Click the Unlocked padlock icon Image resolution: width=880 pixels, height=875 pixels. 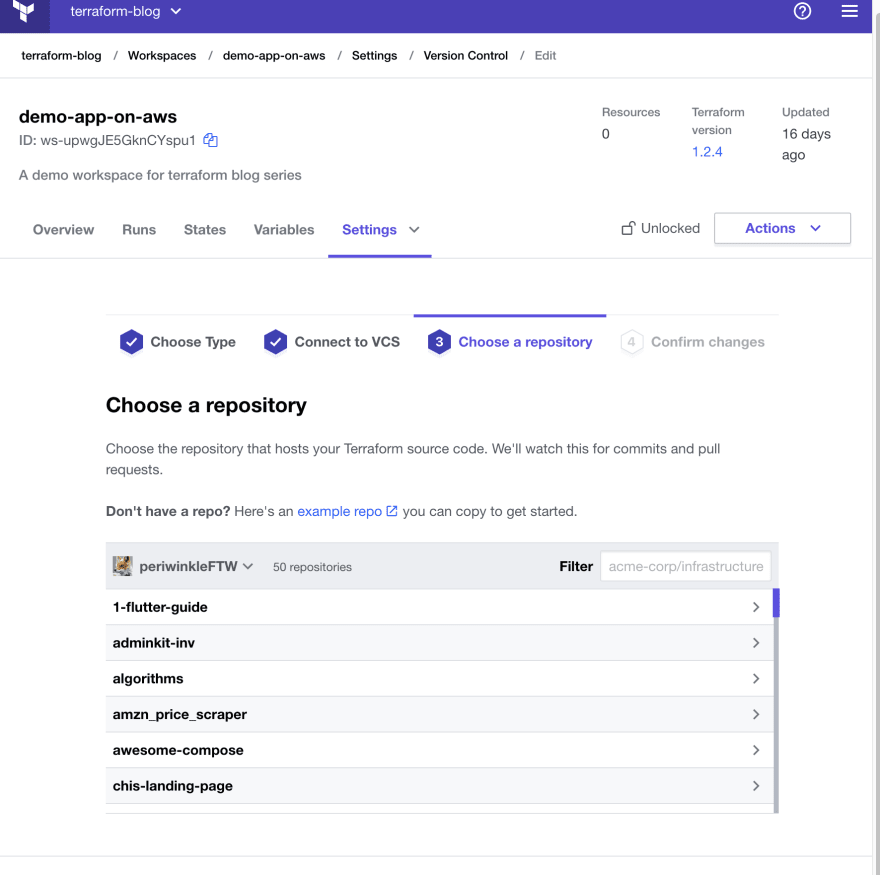[x=628, y=228]
